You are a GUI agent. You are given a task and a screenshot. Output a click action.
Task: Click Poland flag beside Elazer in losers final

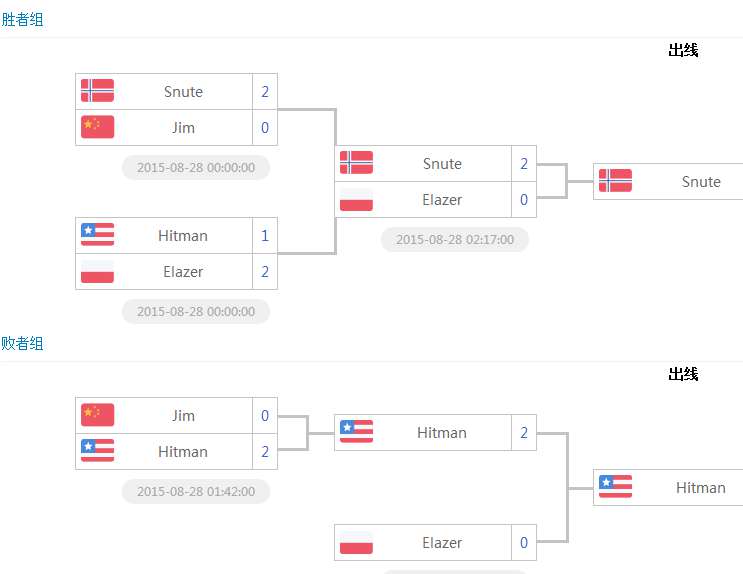coord(356,542)
